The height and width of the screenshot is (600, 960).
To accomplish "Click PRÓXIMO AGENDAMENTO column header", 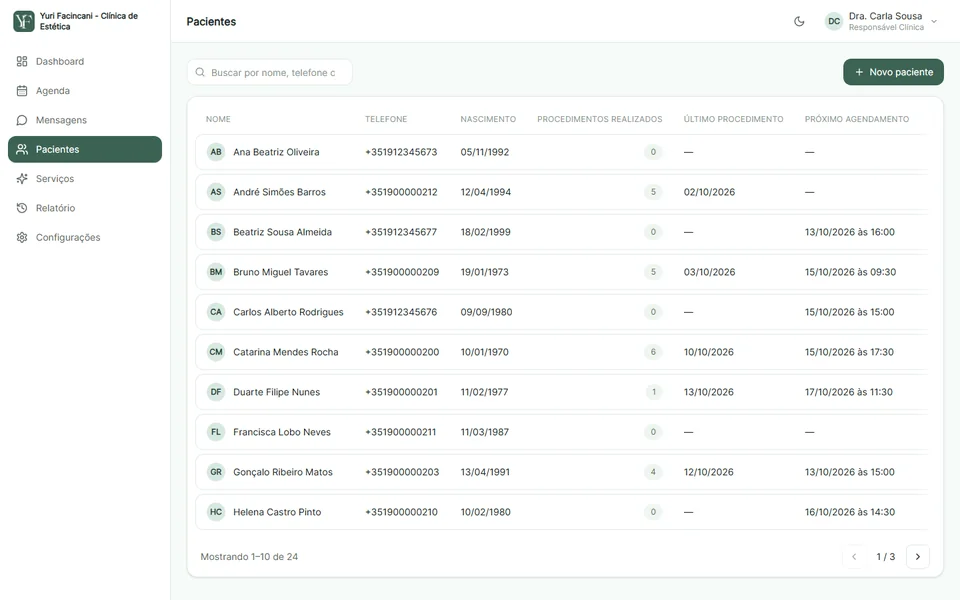I will pos(857,119).
